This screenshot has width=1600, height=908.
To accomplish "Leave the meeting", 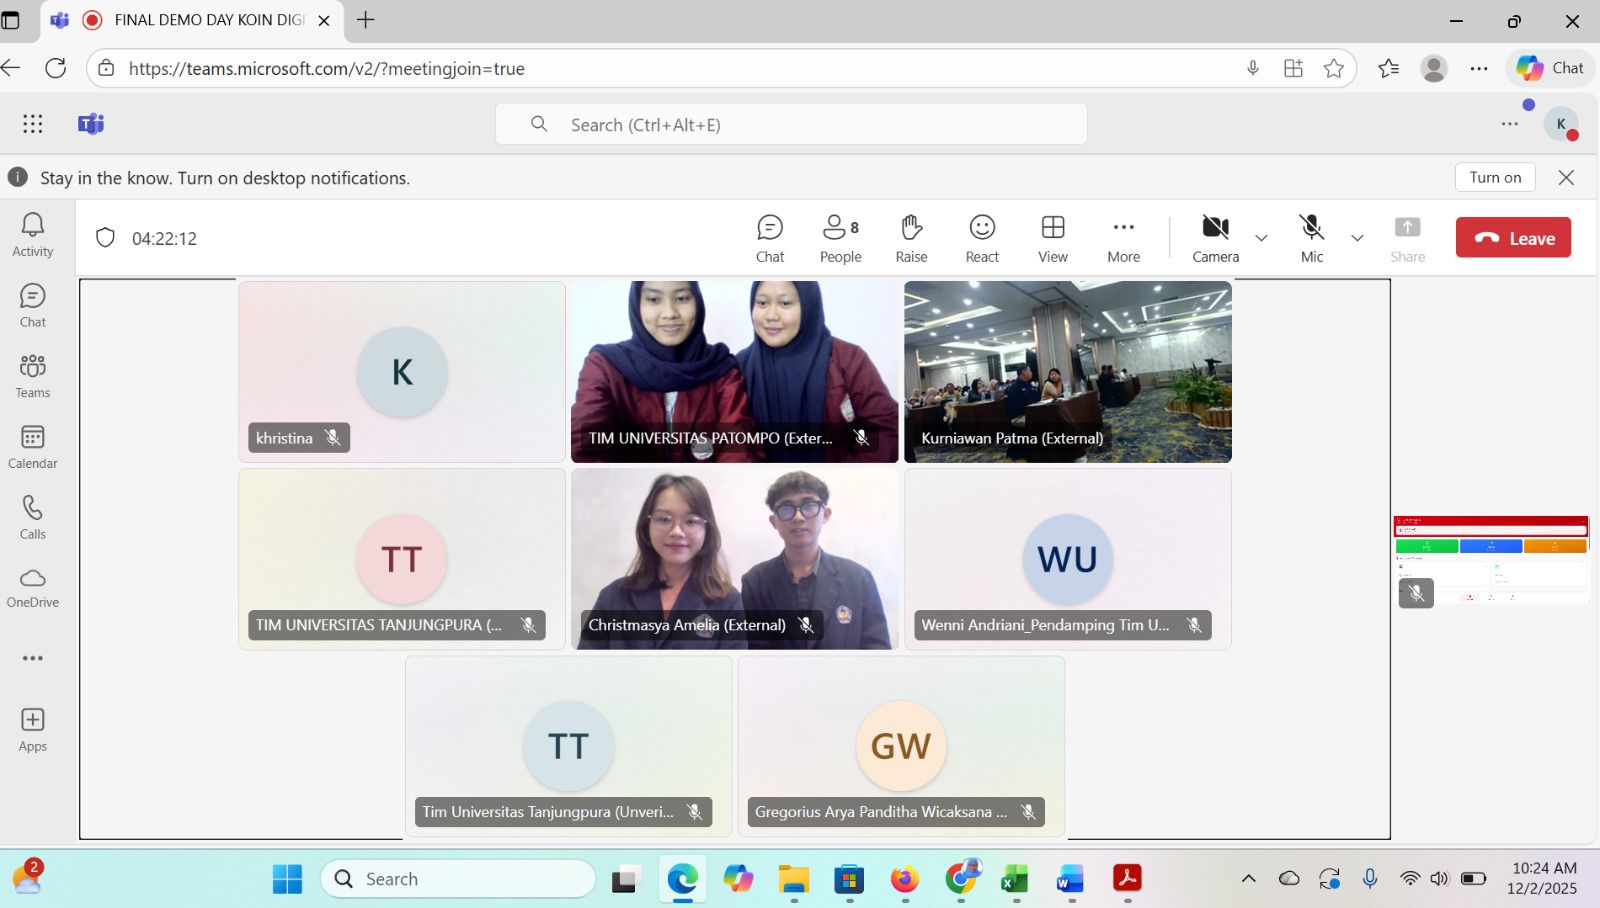I will click(x=1513, y=238).
